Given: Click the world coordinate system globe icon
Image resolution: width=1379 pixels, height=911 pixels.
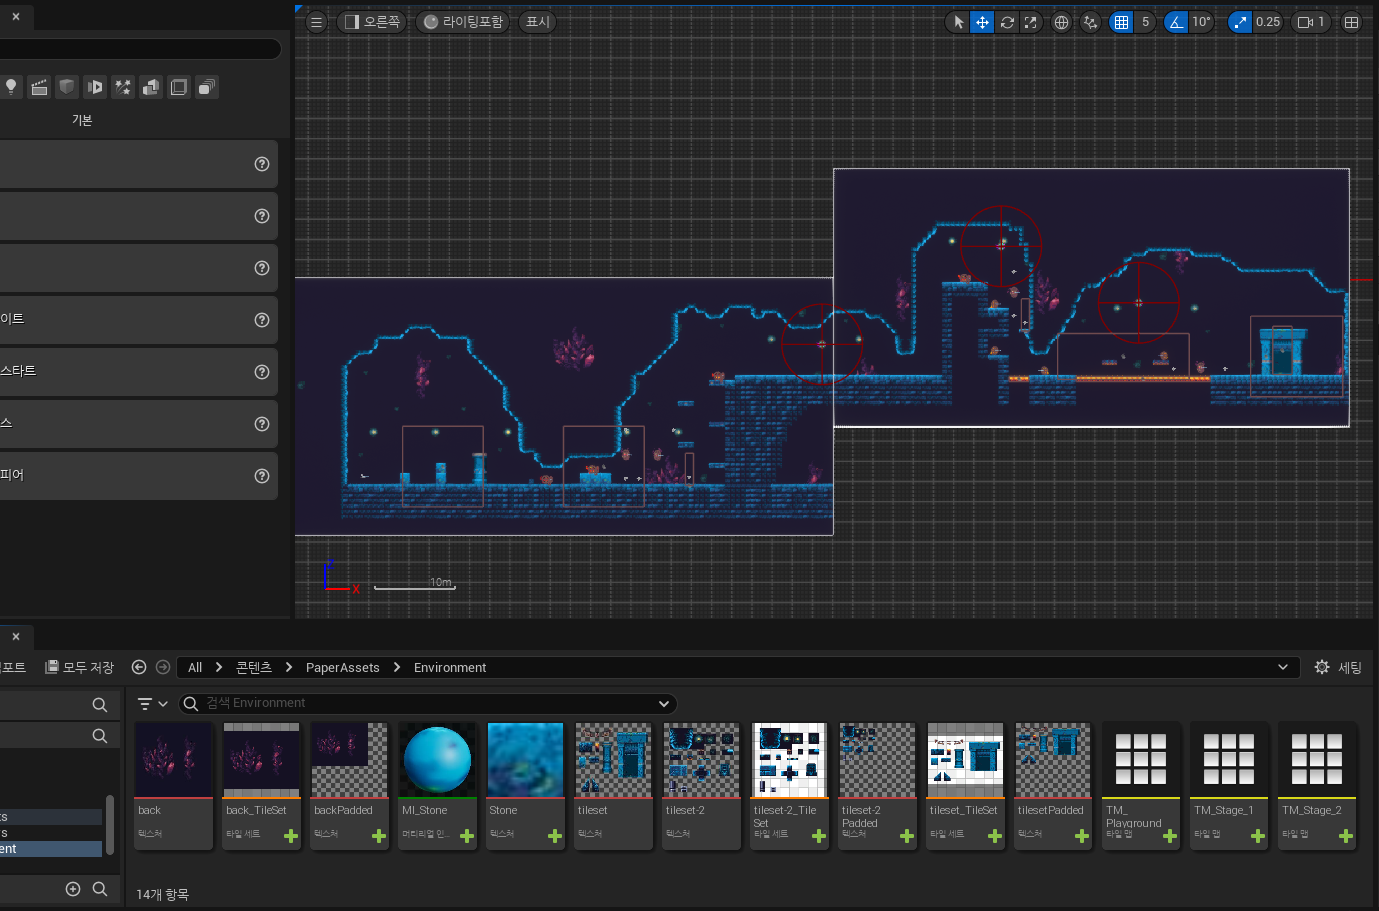Looking at the screenshot, I should pyautogui.click(x=1061, y=22).
